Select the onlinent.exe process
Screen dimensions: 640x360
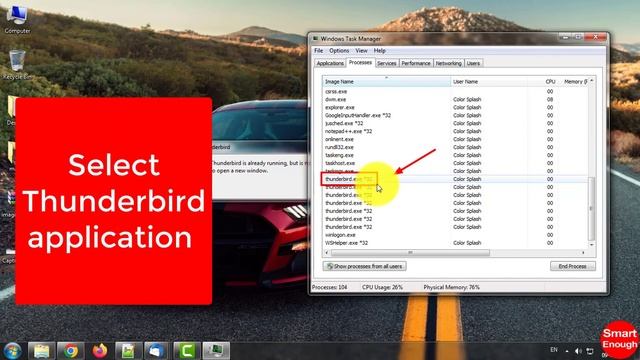[x=455, y=139]
